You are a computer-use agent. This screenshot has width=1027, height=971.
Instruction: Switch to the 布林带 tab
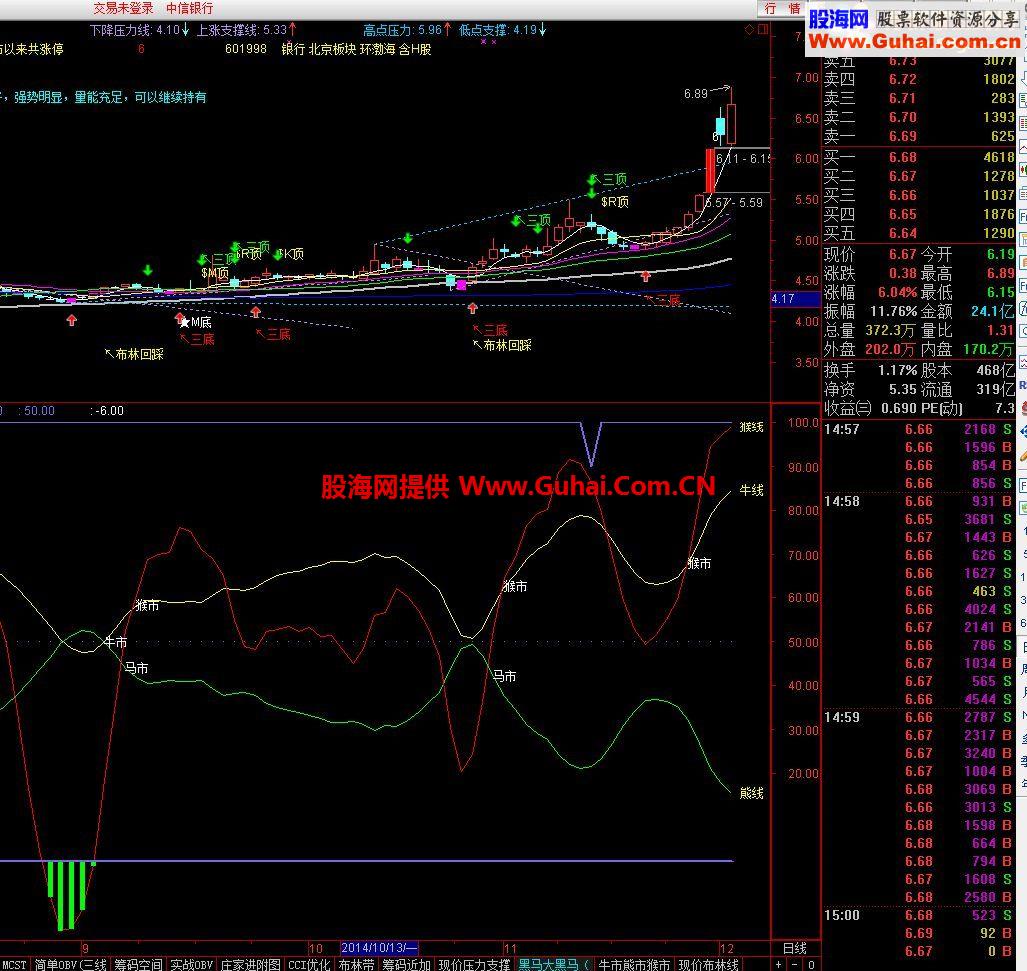(x=356, y=964)
